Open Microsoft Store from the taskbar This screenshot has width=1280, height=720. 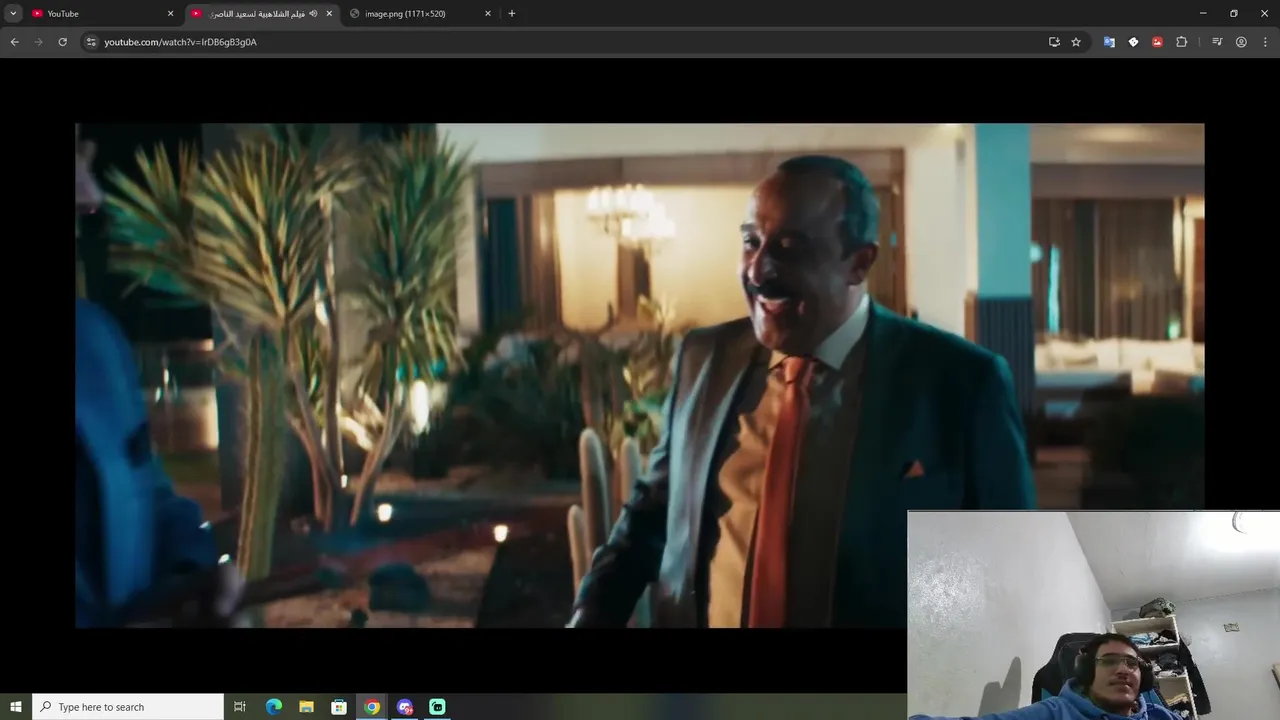coord(339,707)
